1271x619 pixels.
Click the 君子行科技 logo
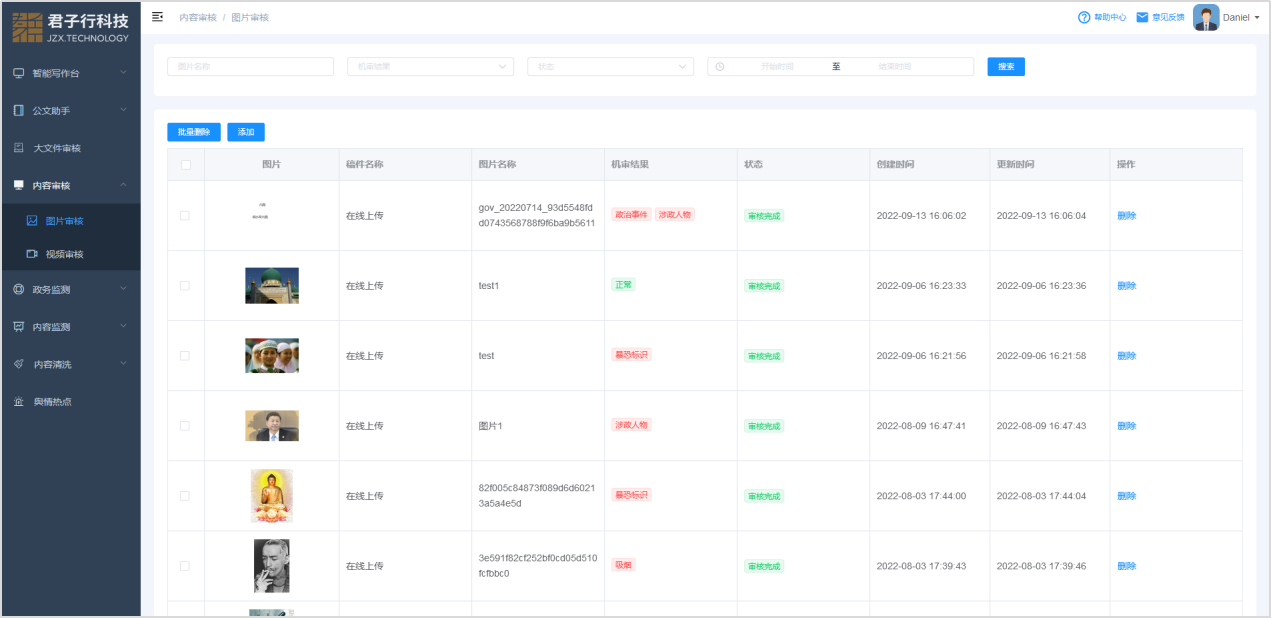pyautogui.click(x=71, y=27)
